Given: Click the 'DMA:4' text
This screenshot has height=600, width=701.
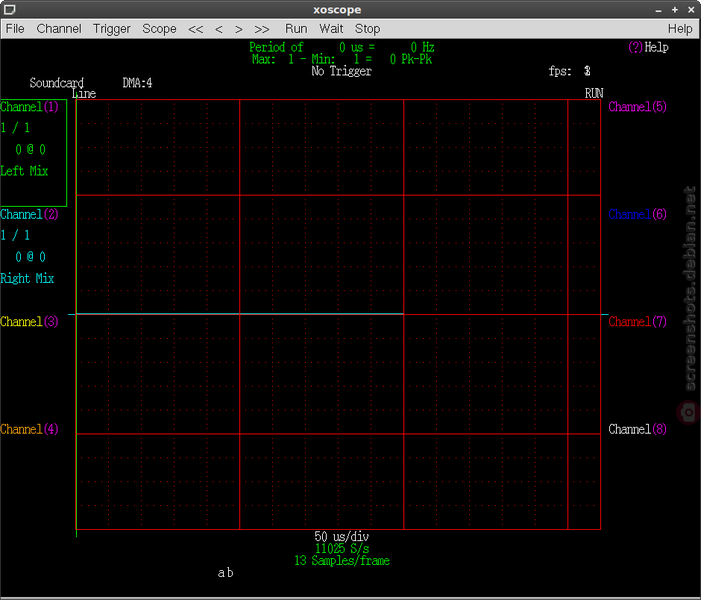Looking at the screenshot, I should click(137, 83).
